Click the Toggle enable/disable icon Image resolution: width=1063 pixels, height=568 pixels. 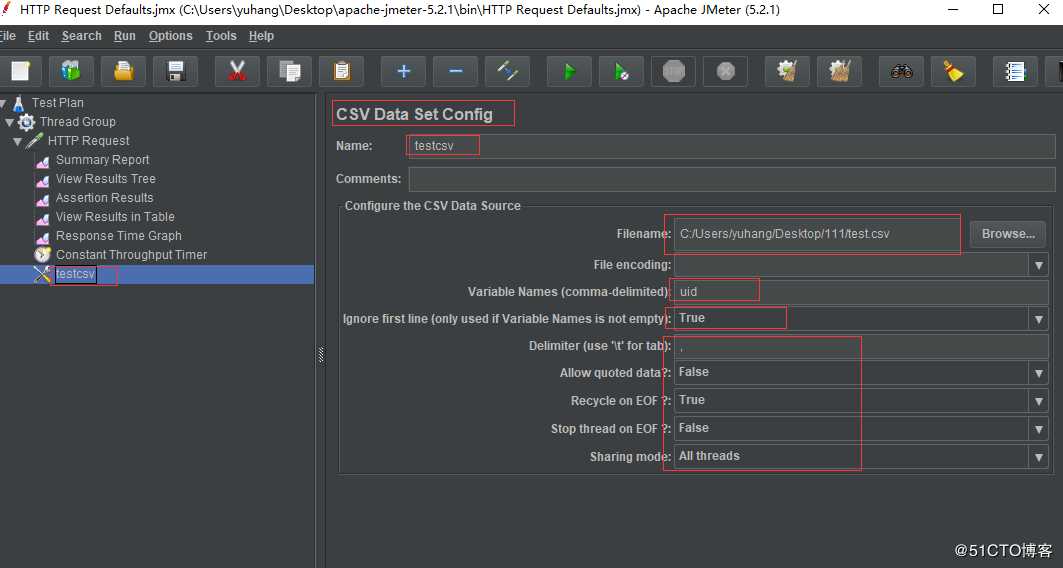click(x=508, y=71)
